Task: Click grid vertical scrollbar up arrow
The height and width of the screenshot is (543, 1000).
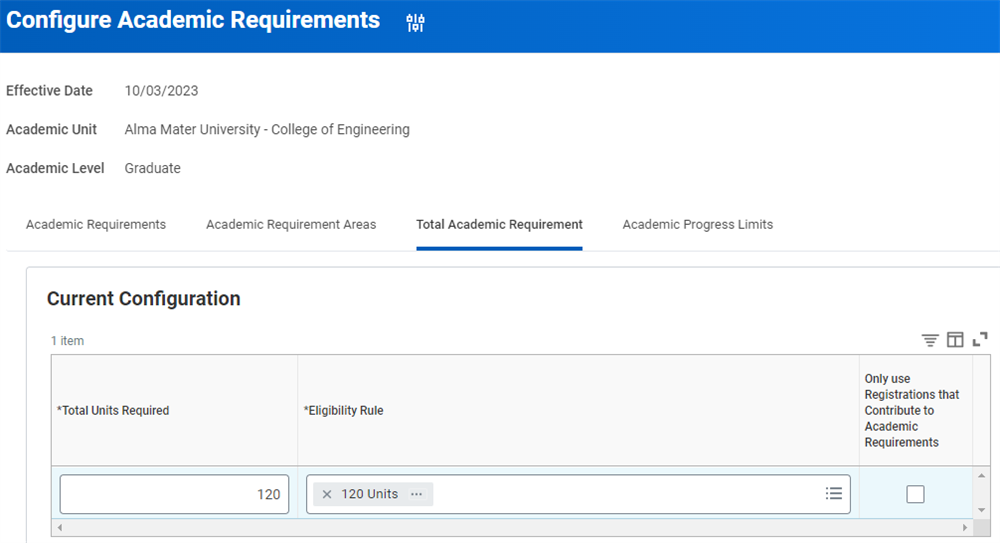Action: tap(982, 475)
